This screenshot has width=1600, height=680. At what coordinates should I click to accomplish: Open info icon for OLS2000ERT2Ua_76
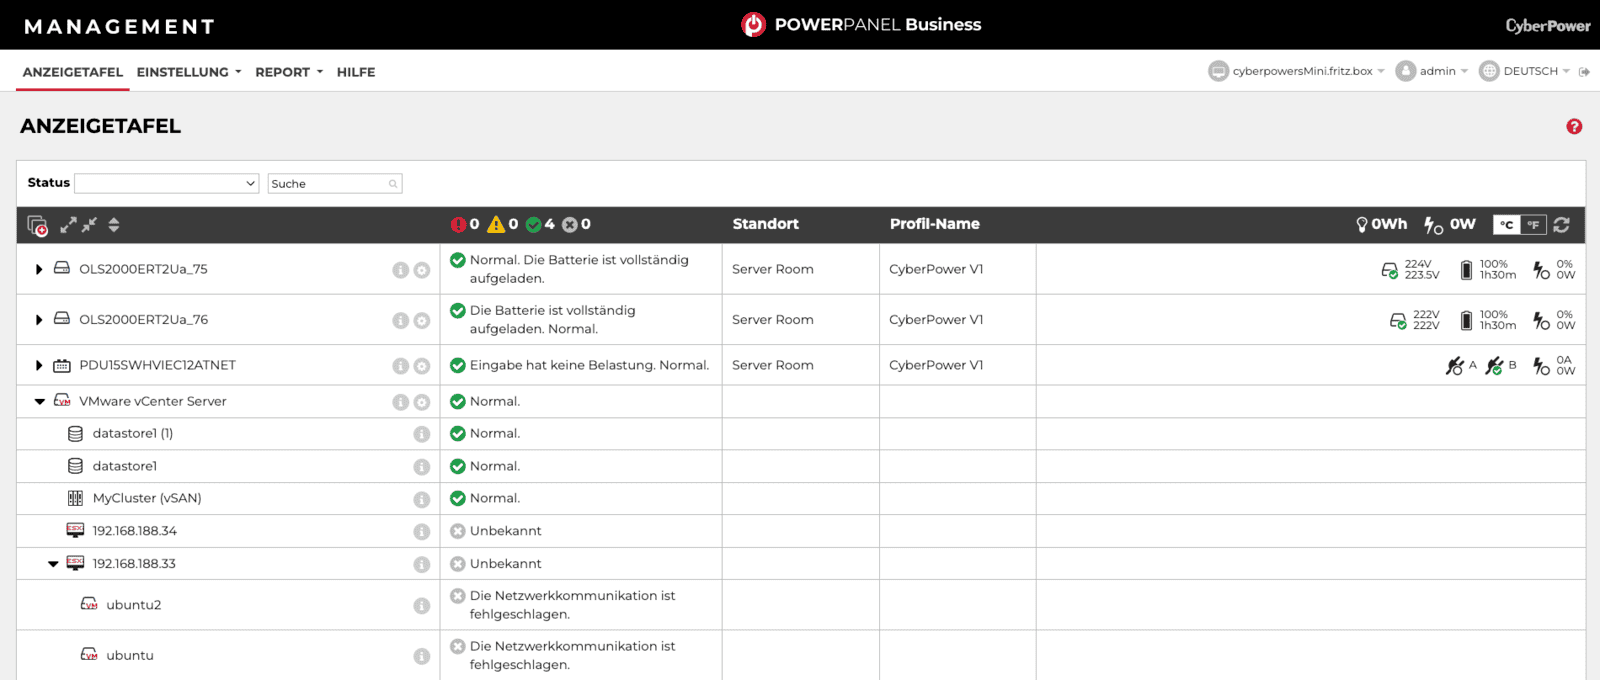[400, 320]
